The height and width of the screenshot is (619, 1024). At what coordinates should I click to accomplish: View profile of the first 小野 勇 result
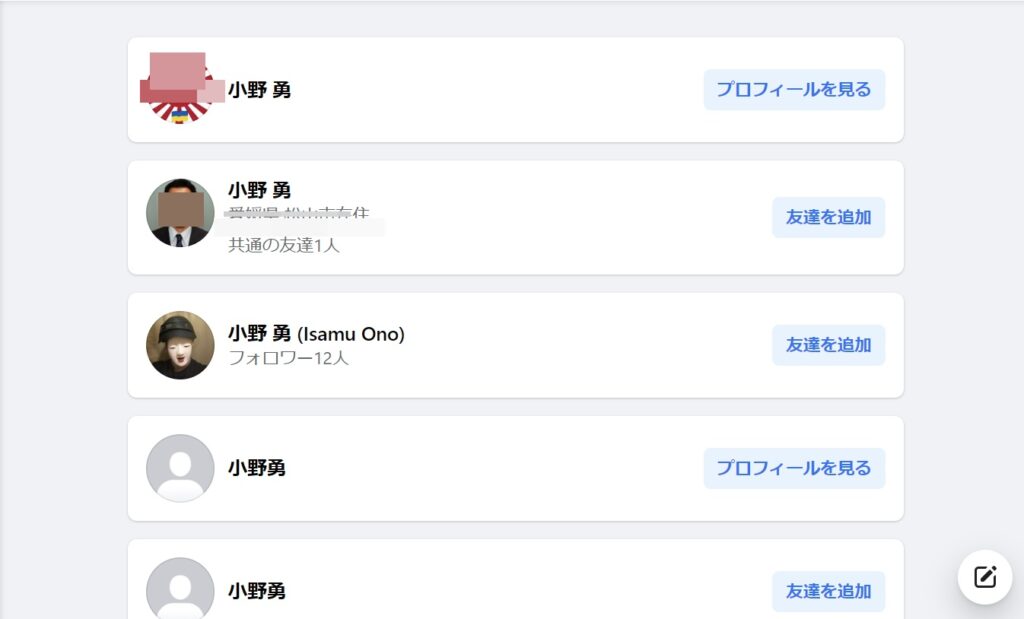pyautogui.click(x=794, y=89)
